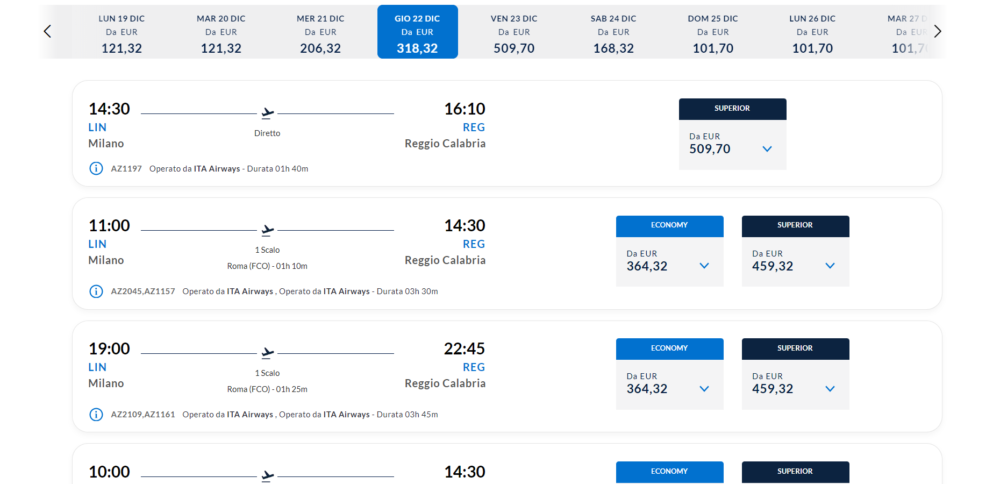This screenshot has width=1000, height=484.
Task: Click airplane icon on 19:00 flight
Action: click(x=267, y=353)
